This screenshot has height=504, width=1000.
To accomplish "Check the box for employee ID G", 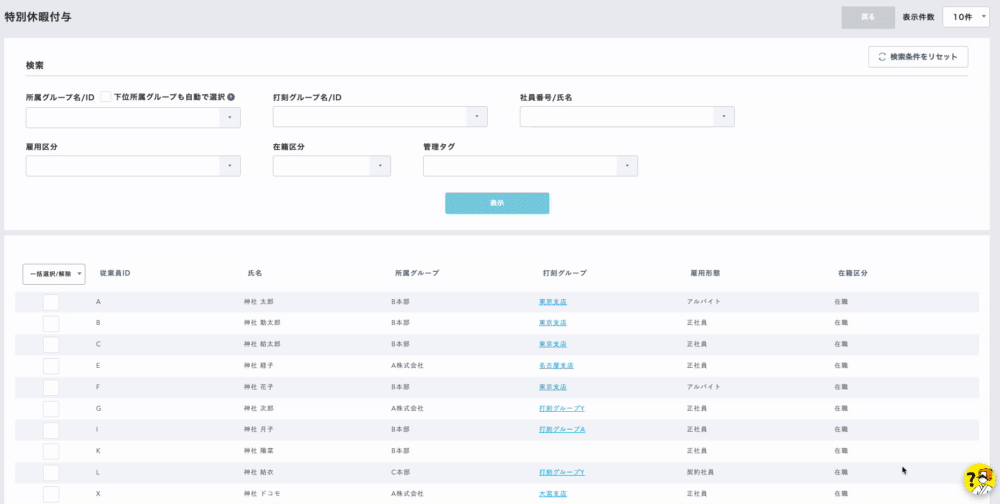I will coord(51,409).
